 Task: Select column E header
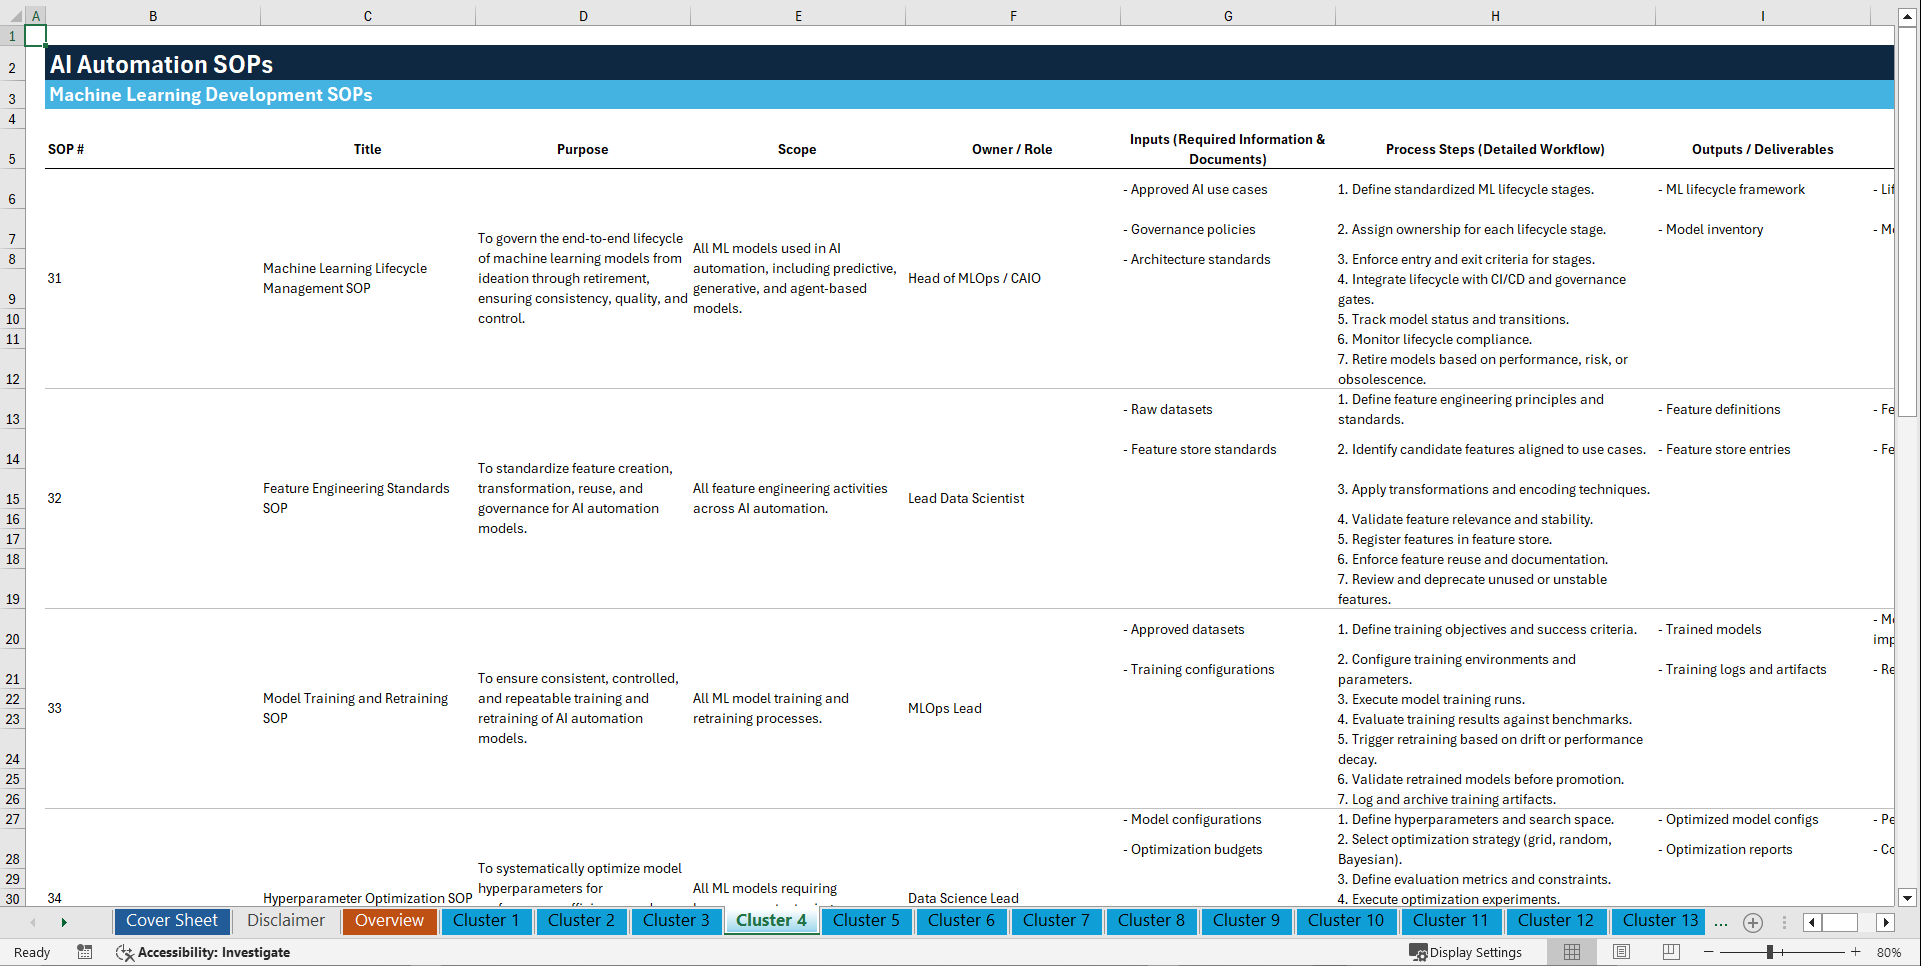(797, 15)
